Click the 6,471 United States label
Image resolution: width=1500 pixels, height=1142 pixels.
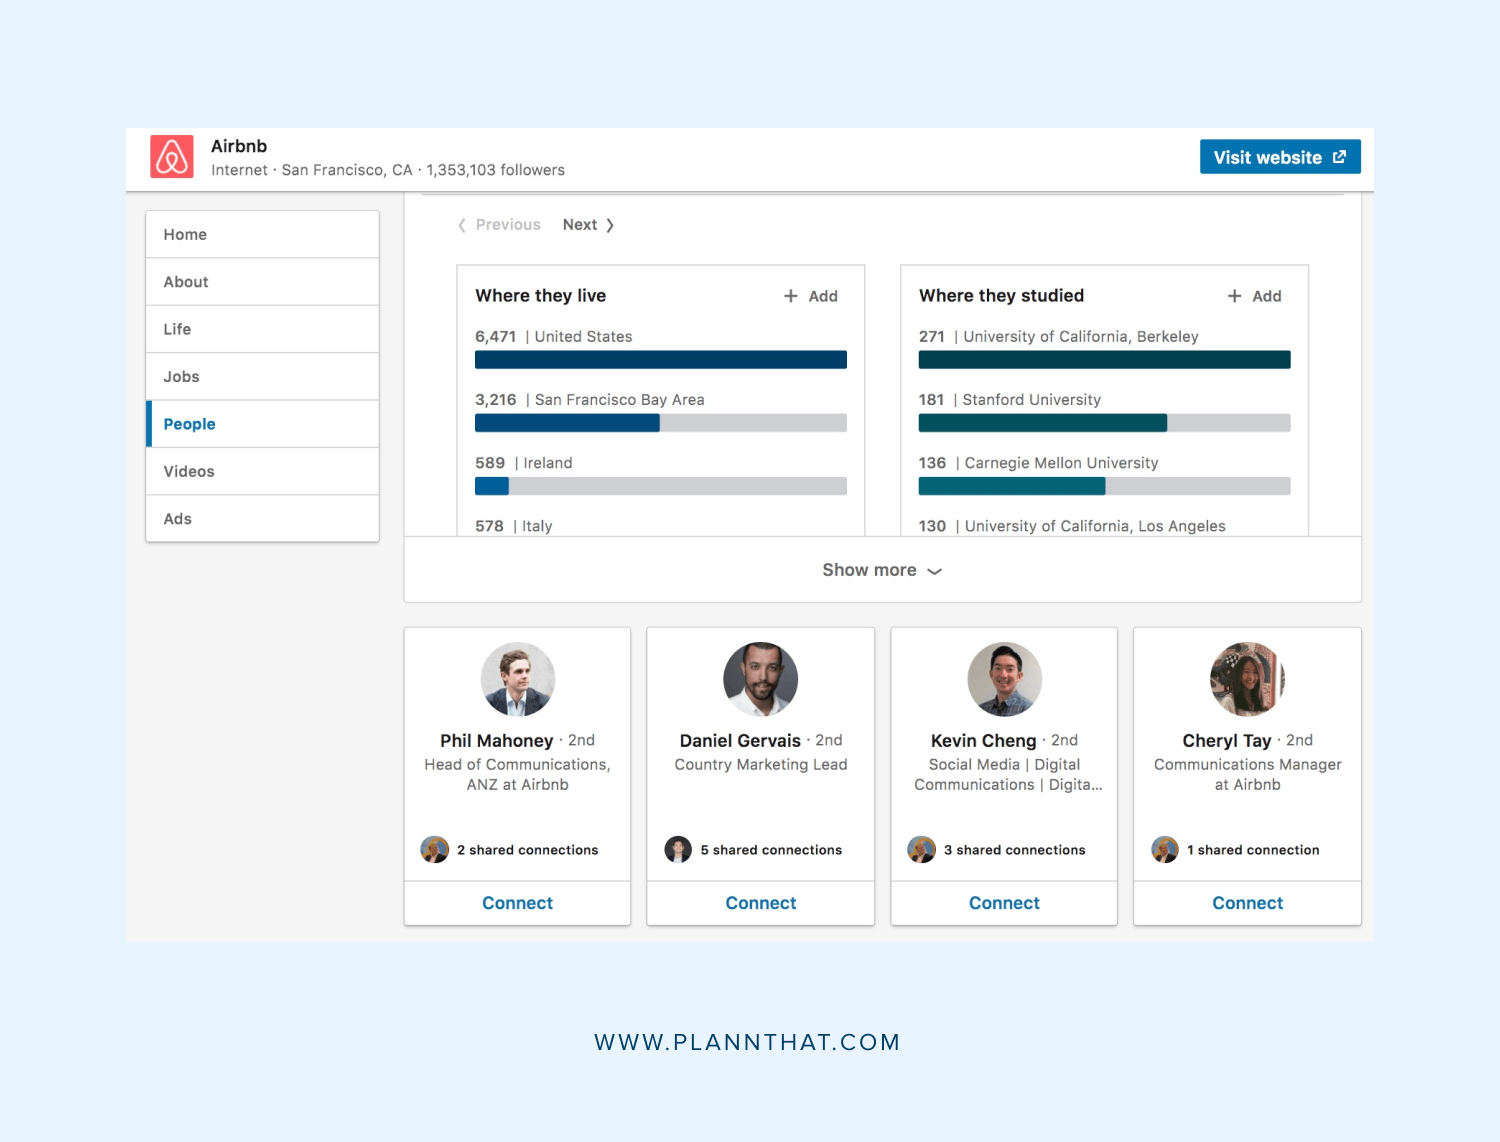(554, 337)
